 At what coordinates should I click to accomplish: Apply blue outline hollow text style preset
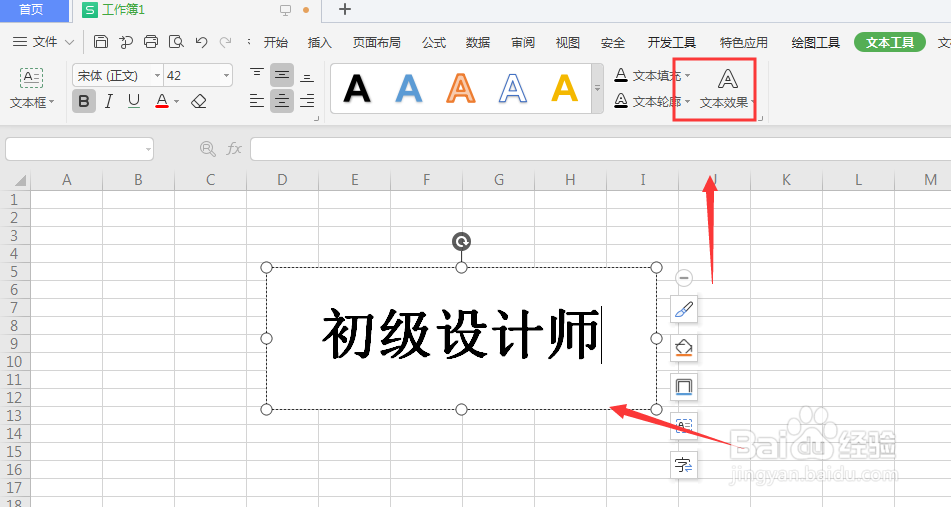click(513, 89)
